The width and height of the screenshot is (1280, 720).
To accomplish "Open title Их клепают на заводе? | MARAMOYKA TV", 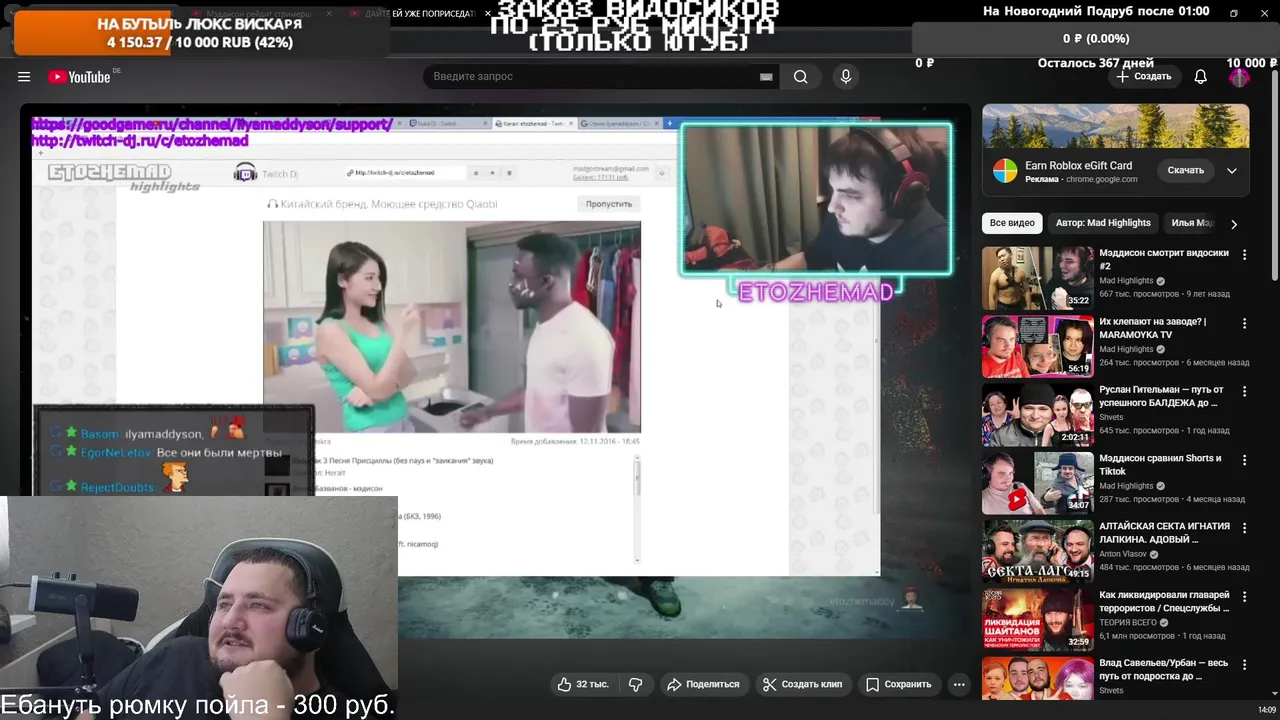I will [x=1153, y=328].
